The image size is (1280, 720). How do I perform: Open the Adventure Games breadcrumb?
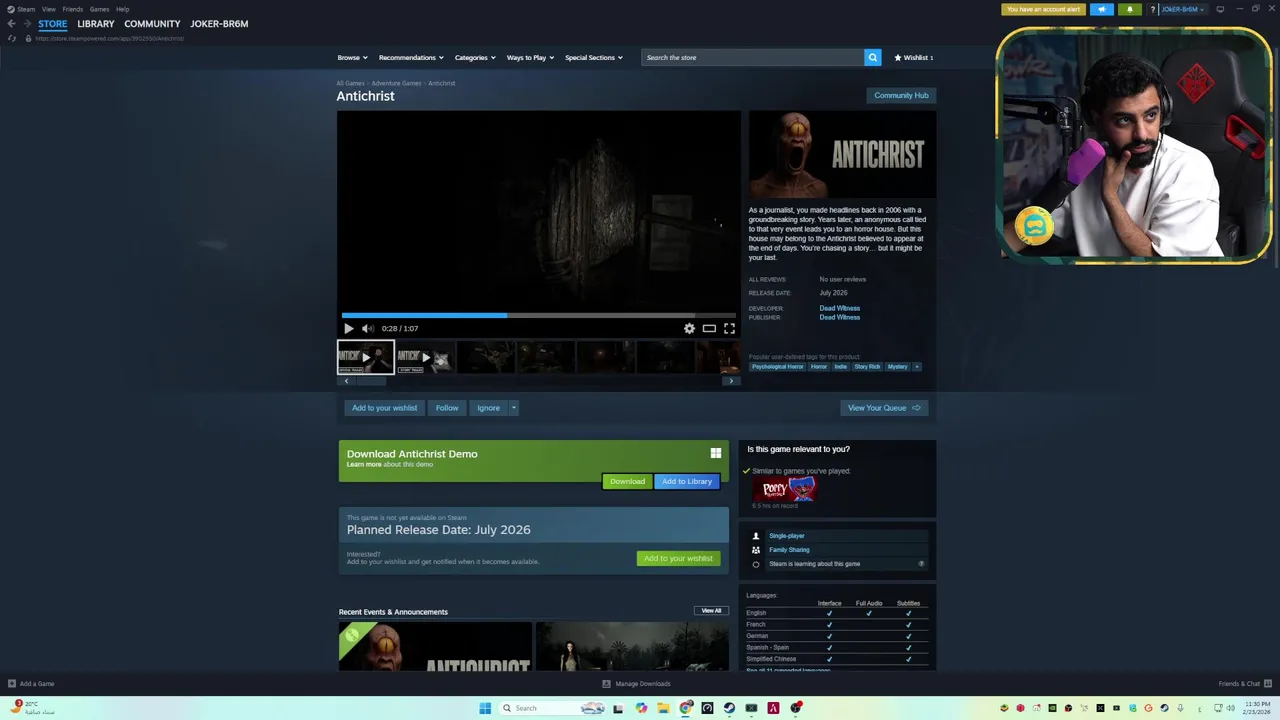[396, 83]
